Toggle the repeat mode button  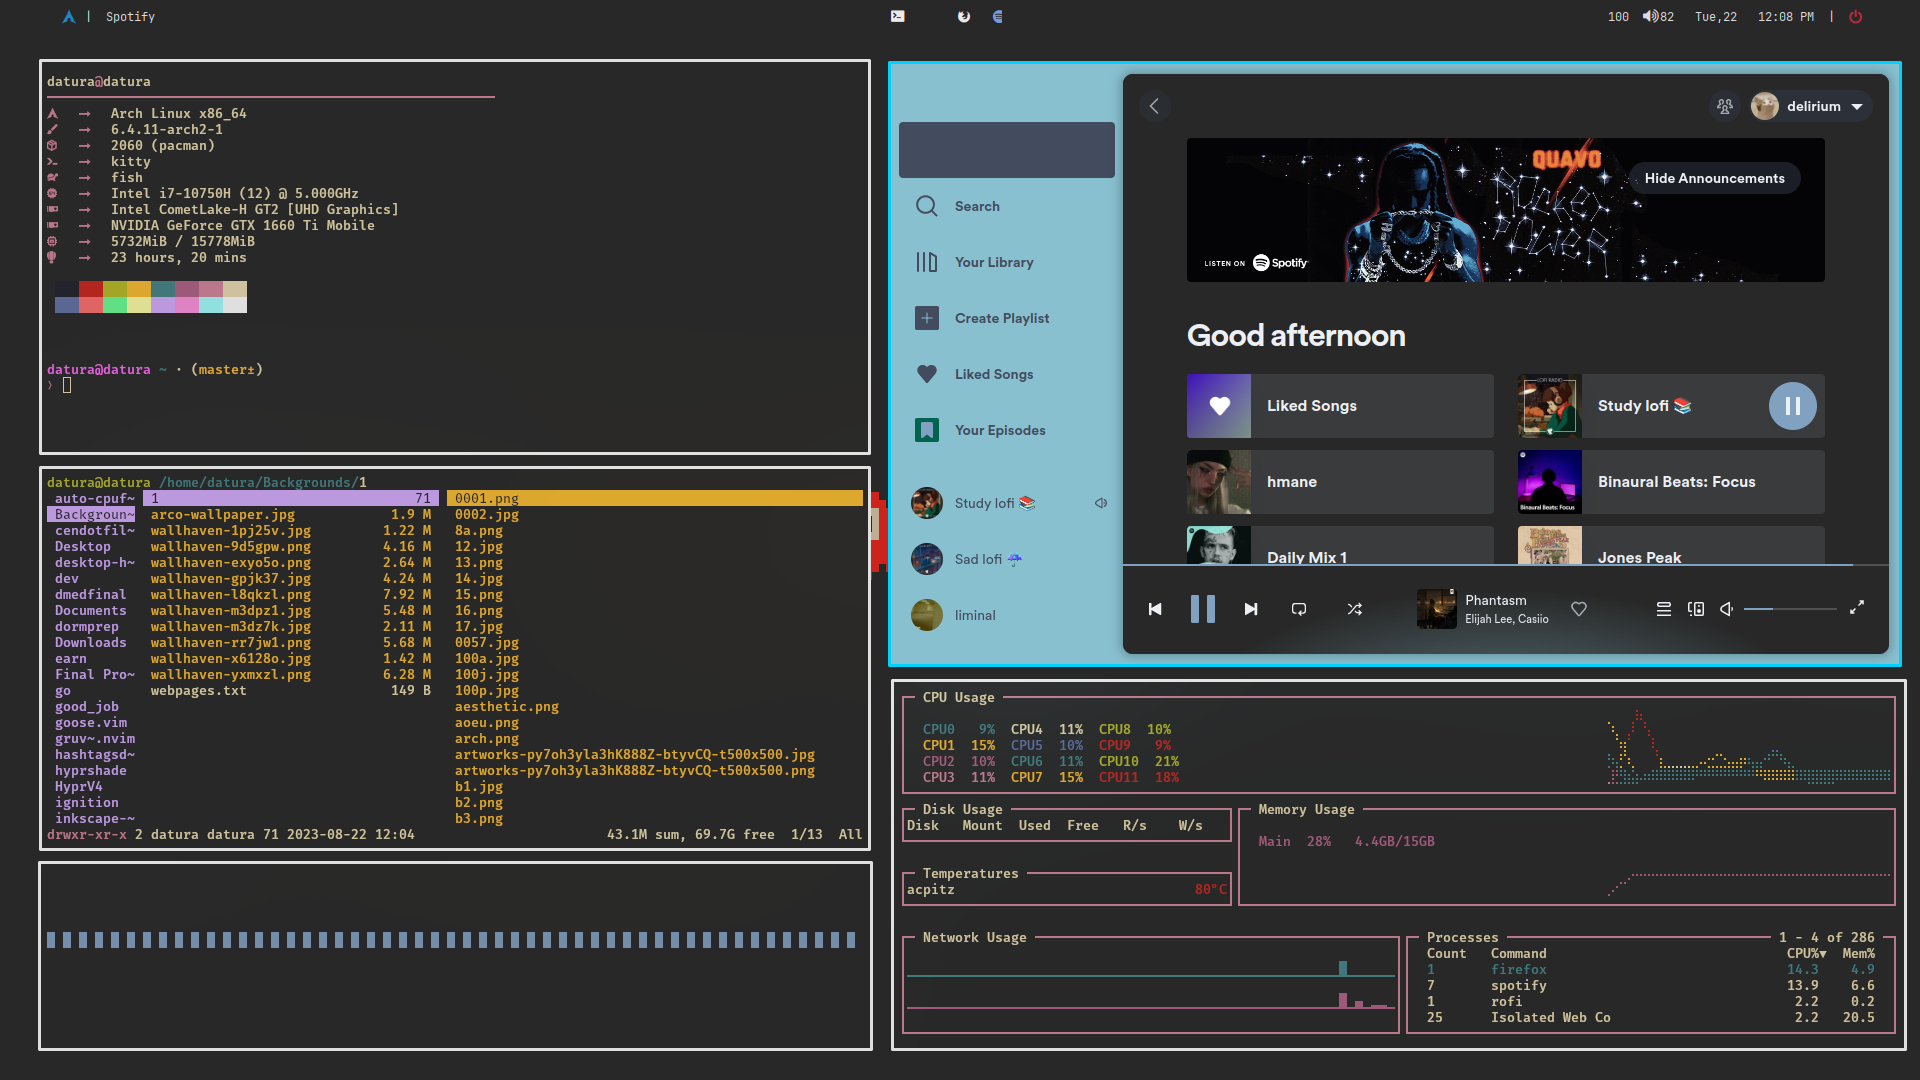click(1299, 609)
